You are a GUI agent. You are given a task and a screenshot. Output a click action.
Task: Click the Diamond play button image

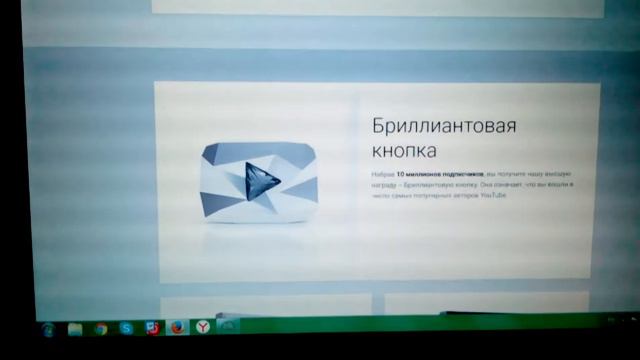[x=259, y=182]
